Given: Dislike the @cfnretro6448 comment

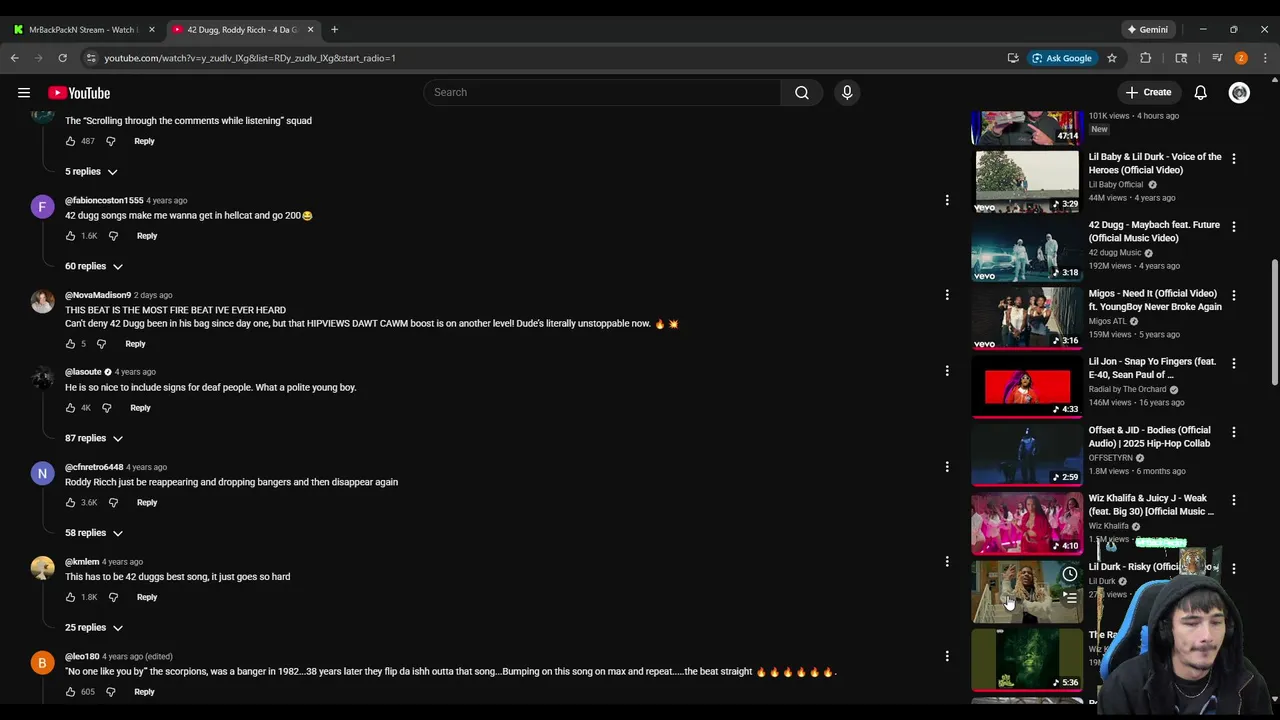Looking at the screenshot, I should [x=113, y=503].
